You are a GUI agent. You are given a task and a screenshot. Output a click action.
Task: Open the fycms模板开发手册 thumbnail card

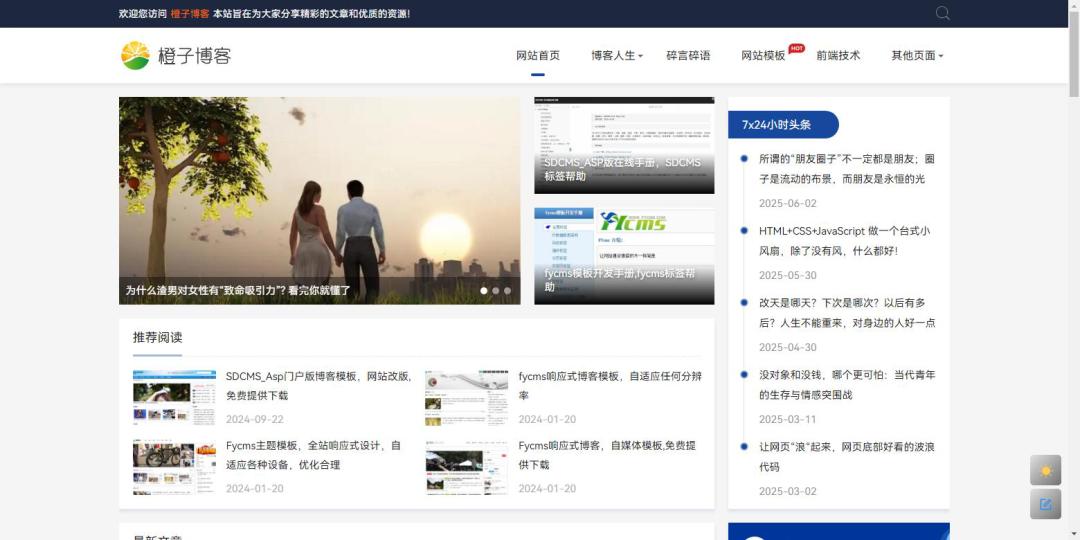pyautogui.click(x=624, y=256)
